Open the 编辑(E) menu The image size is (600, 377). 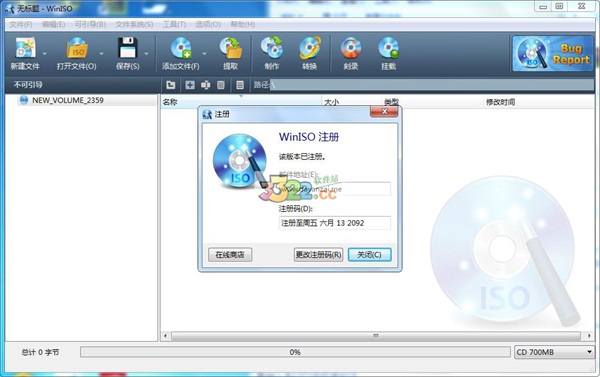(53, 24)
